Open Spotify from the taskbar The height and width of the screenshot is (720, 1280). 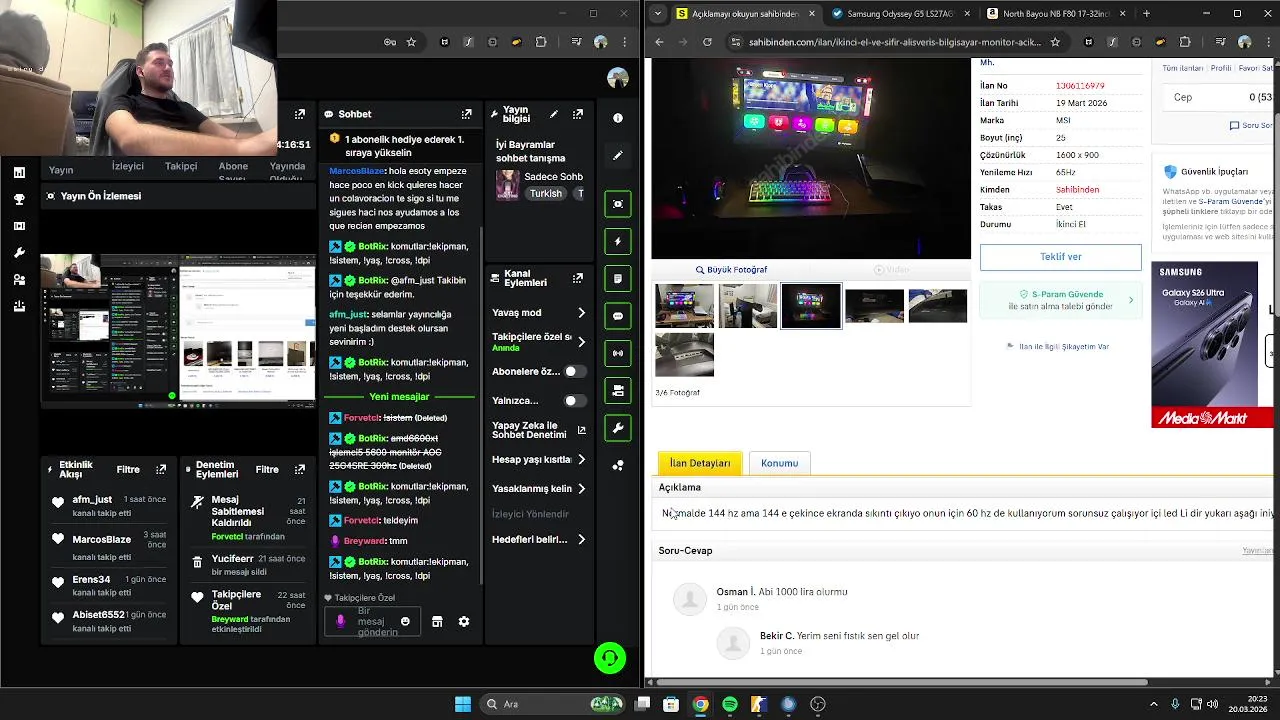[730, 704]
